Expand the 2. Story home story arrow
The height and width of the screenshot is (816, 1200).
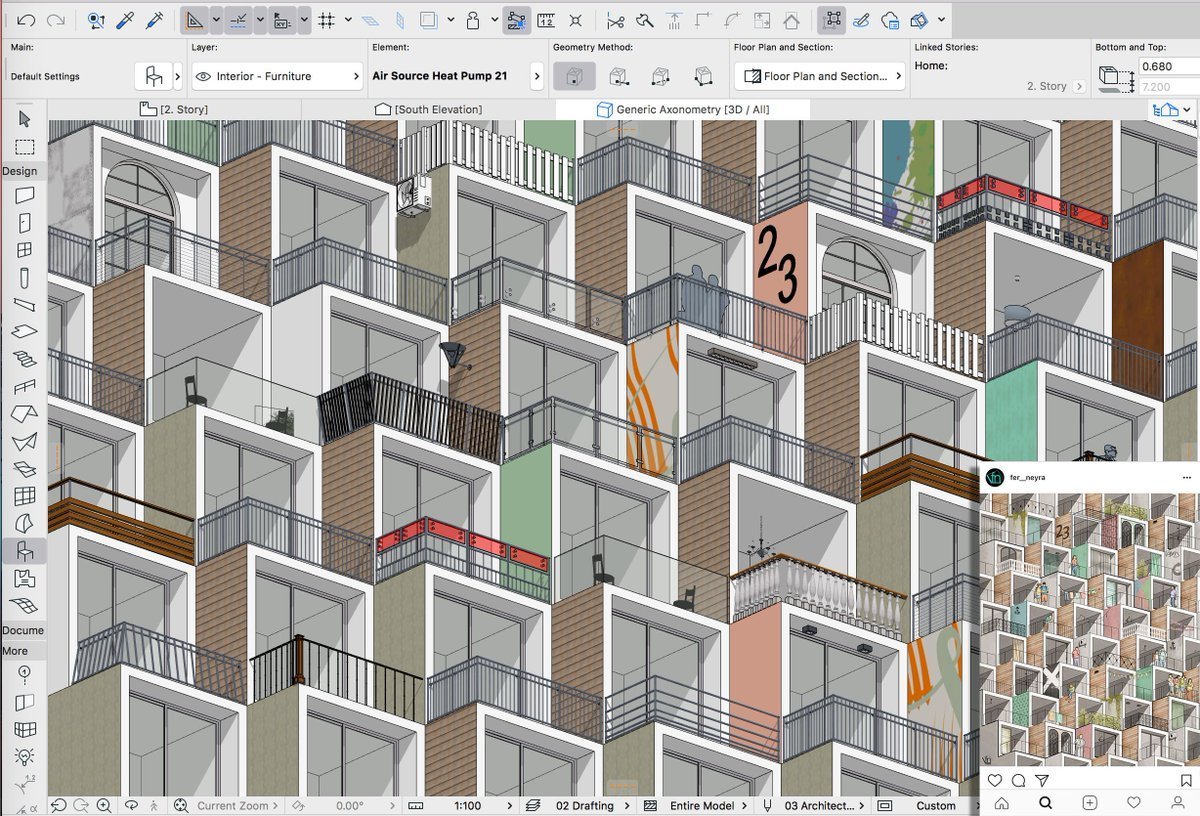coord(1080,87)
